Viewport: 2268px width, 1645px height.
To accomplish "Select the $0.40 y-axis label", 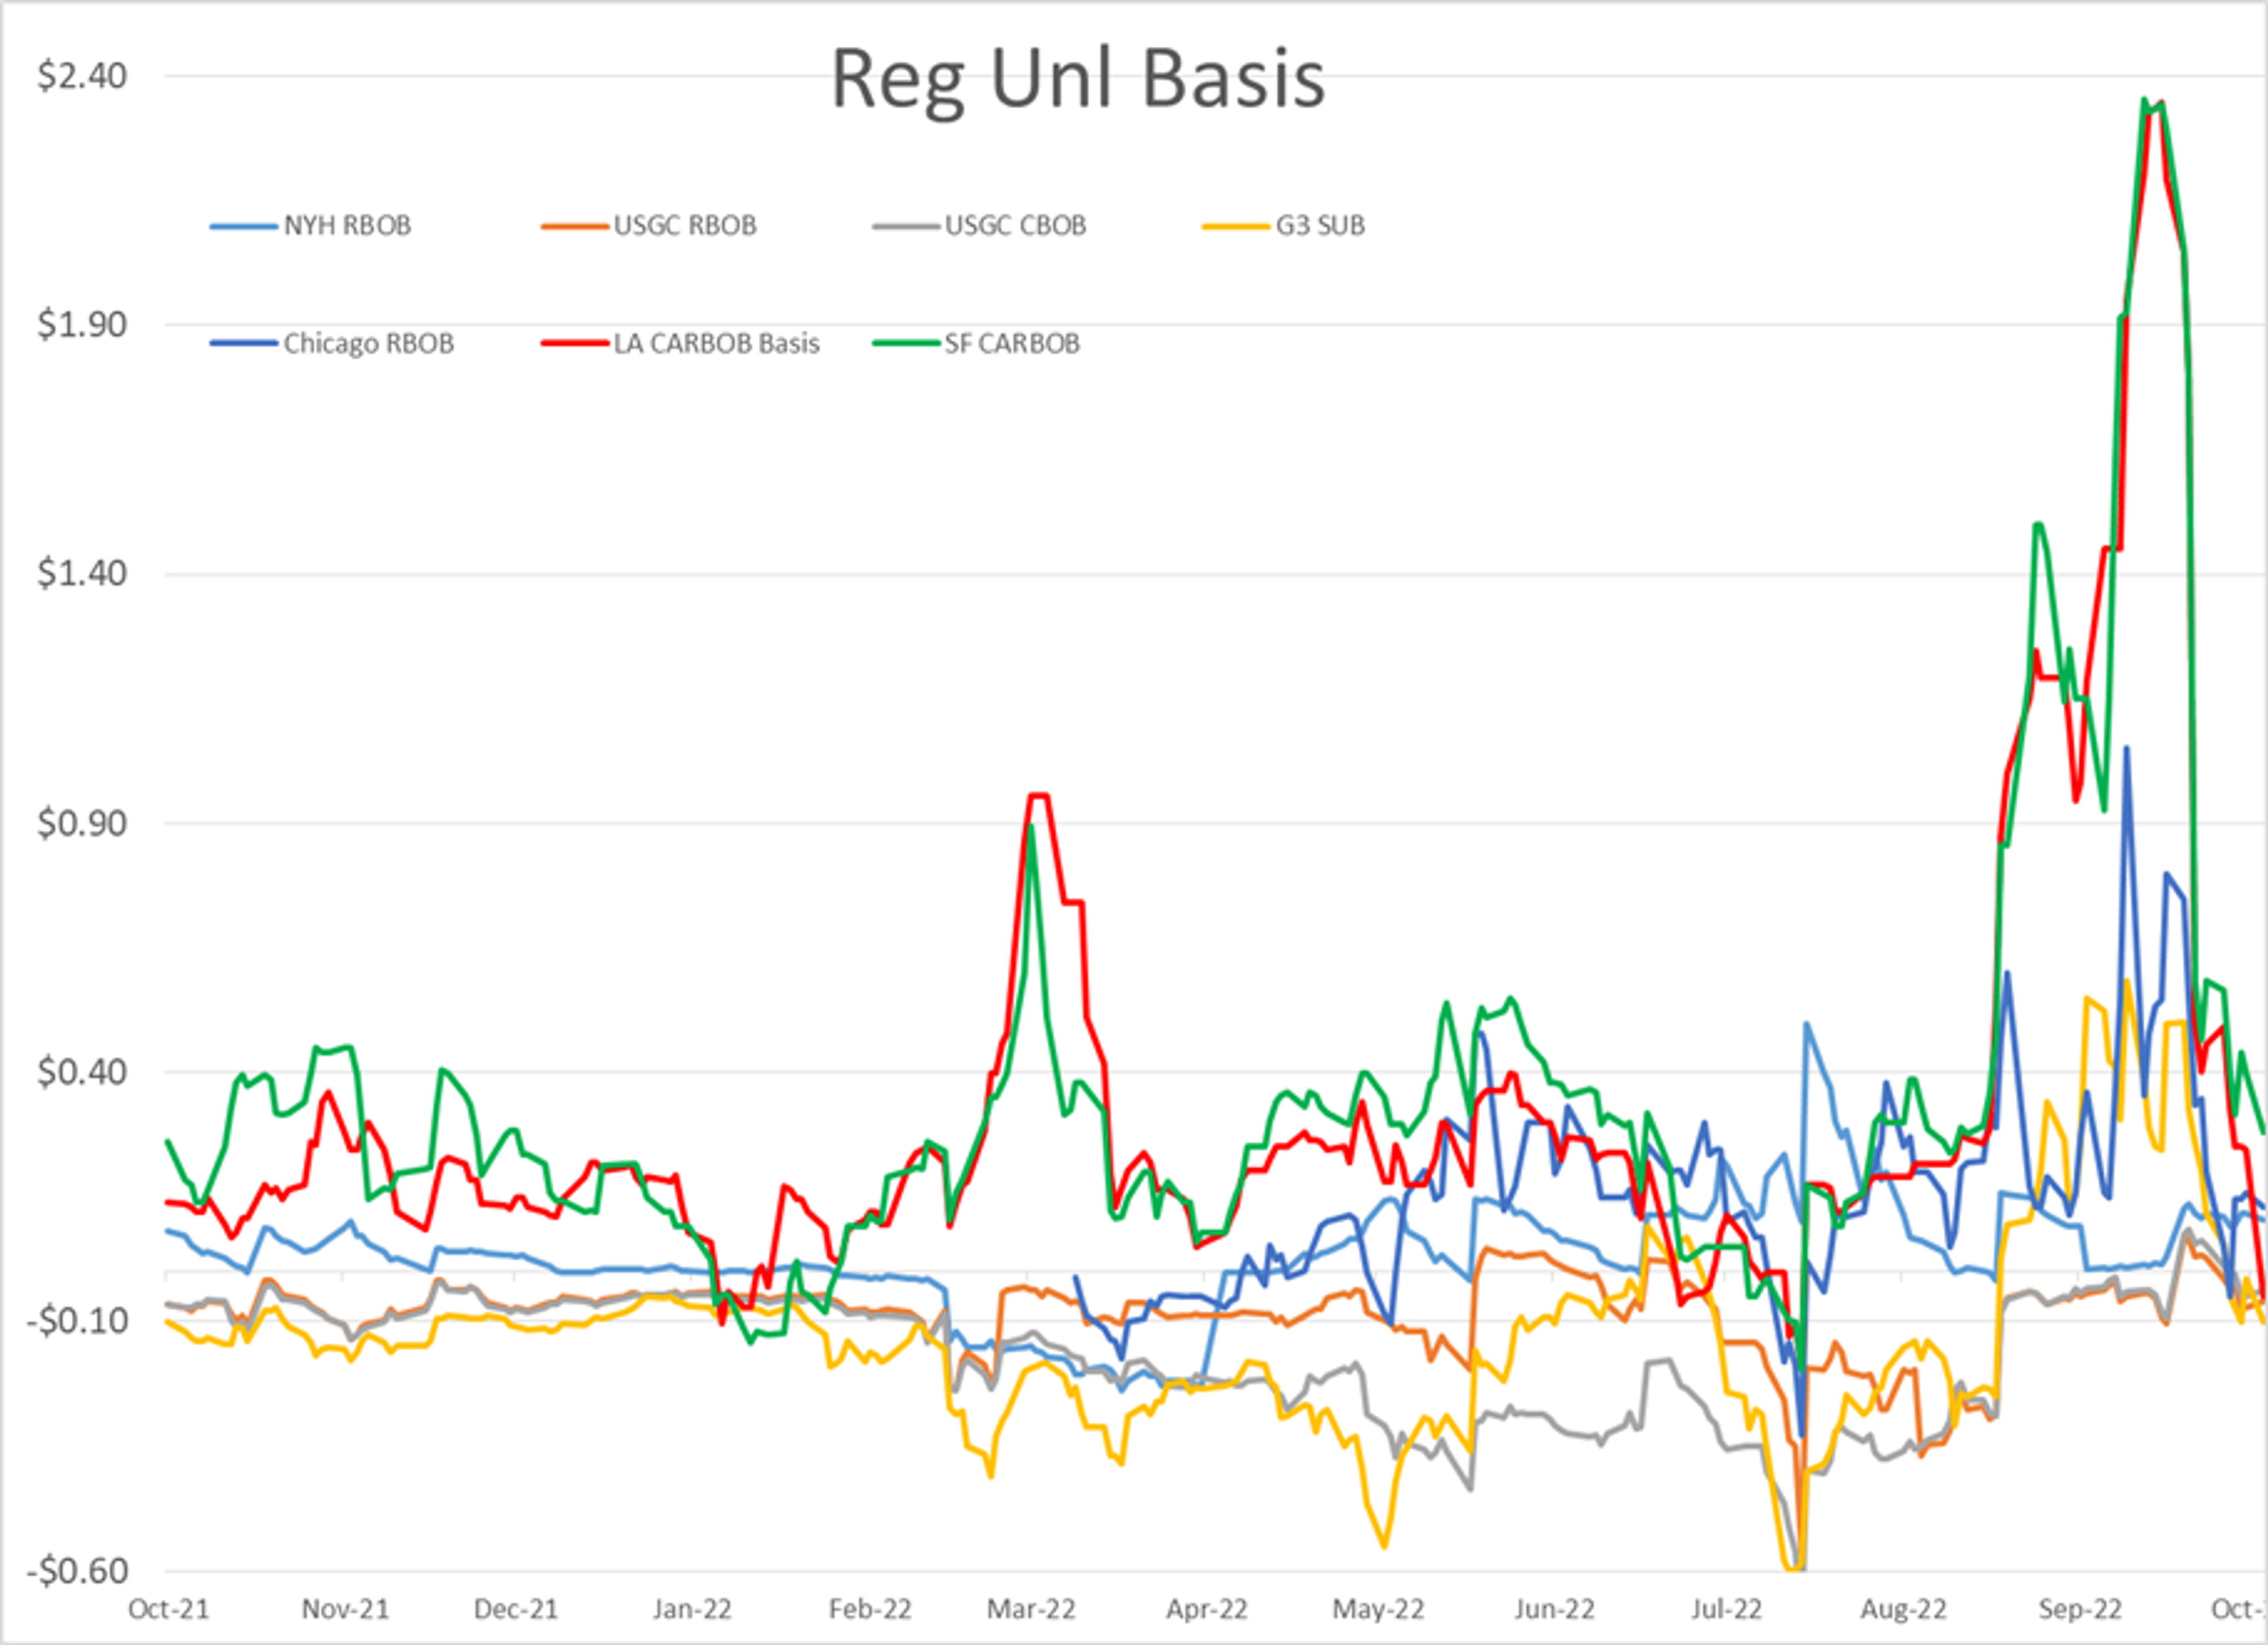I will (x=82, y=1072).
